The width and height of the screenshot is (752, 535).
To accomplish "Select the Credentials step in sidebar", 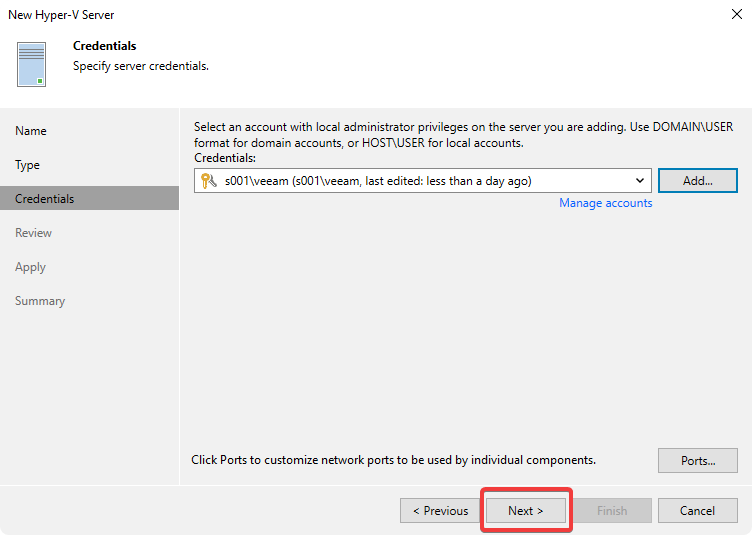I will 45,199.
